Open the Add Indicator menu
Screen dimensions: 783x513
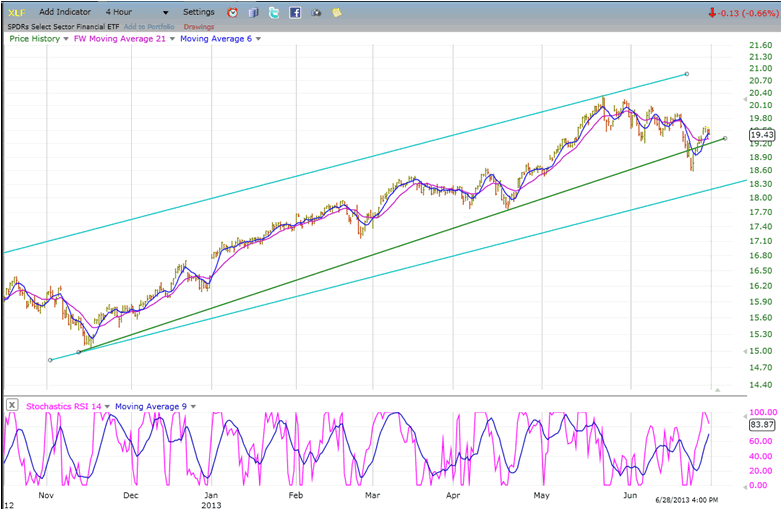67,12
